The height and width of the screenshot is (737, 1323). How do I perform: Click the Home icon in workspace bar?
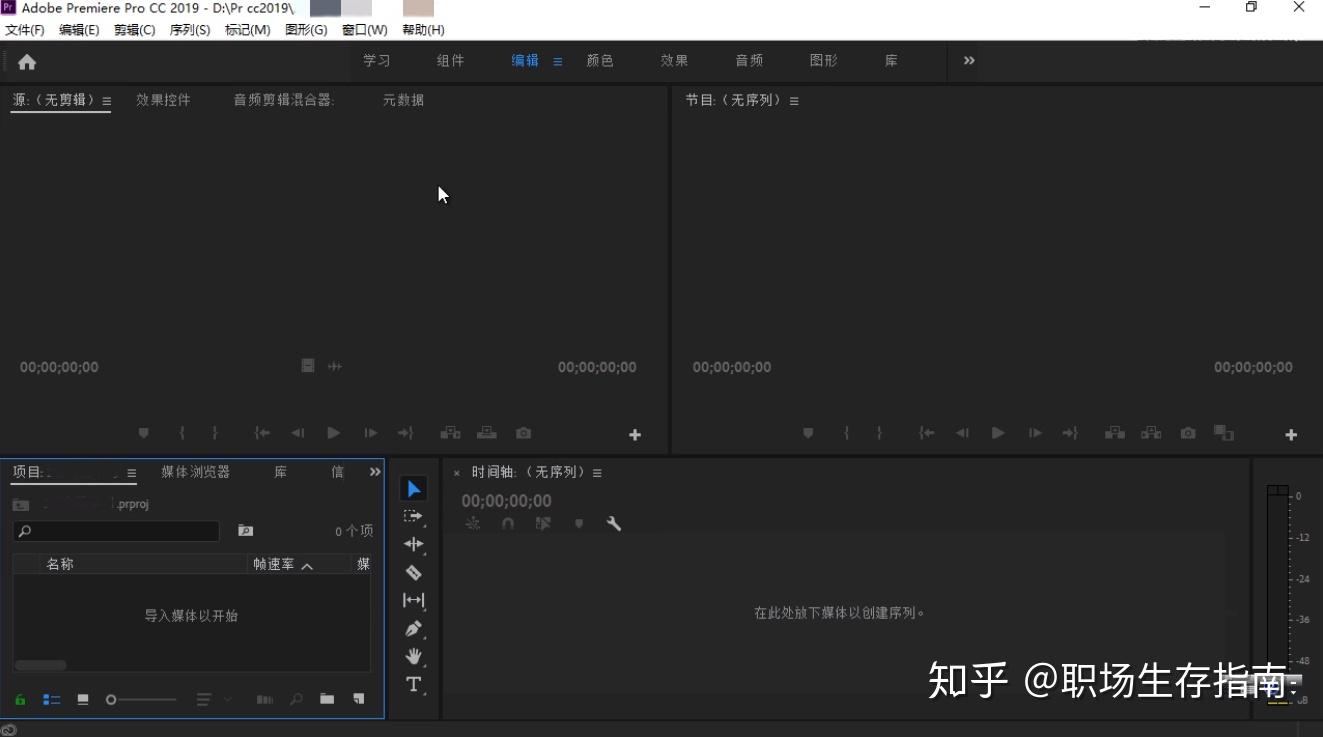click(27, 62)
